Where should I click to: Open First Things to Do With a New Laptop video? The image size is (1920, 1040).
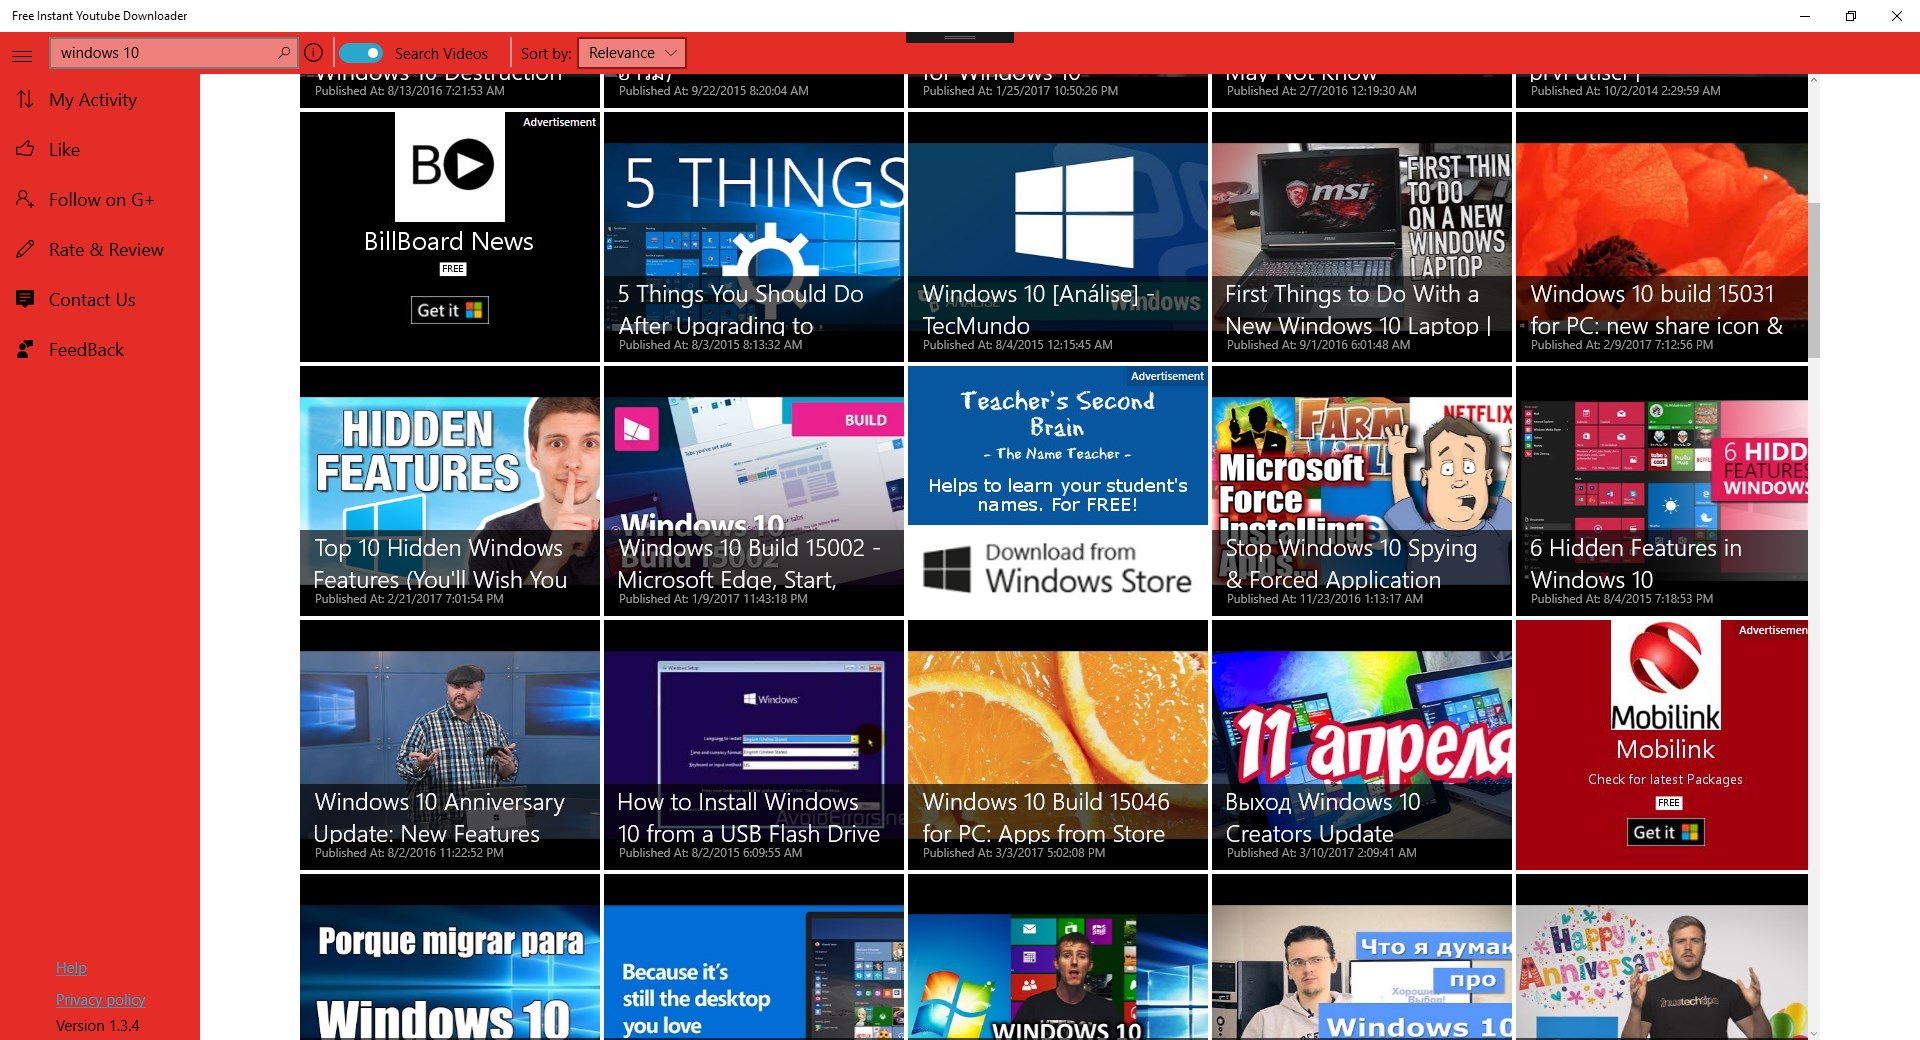(1362, 237)
